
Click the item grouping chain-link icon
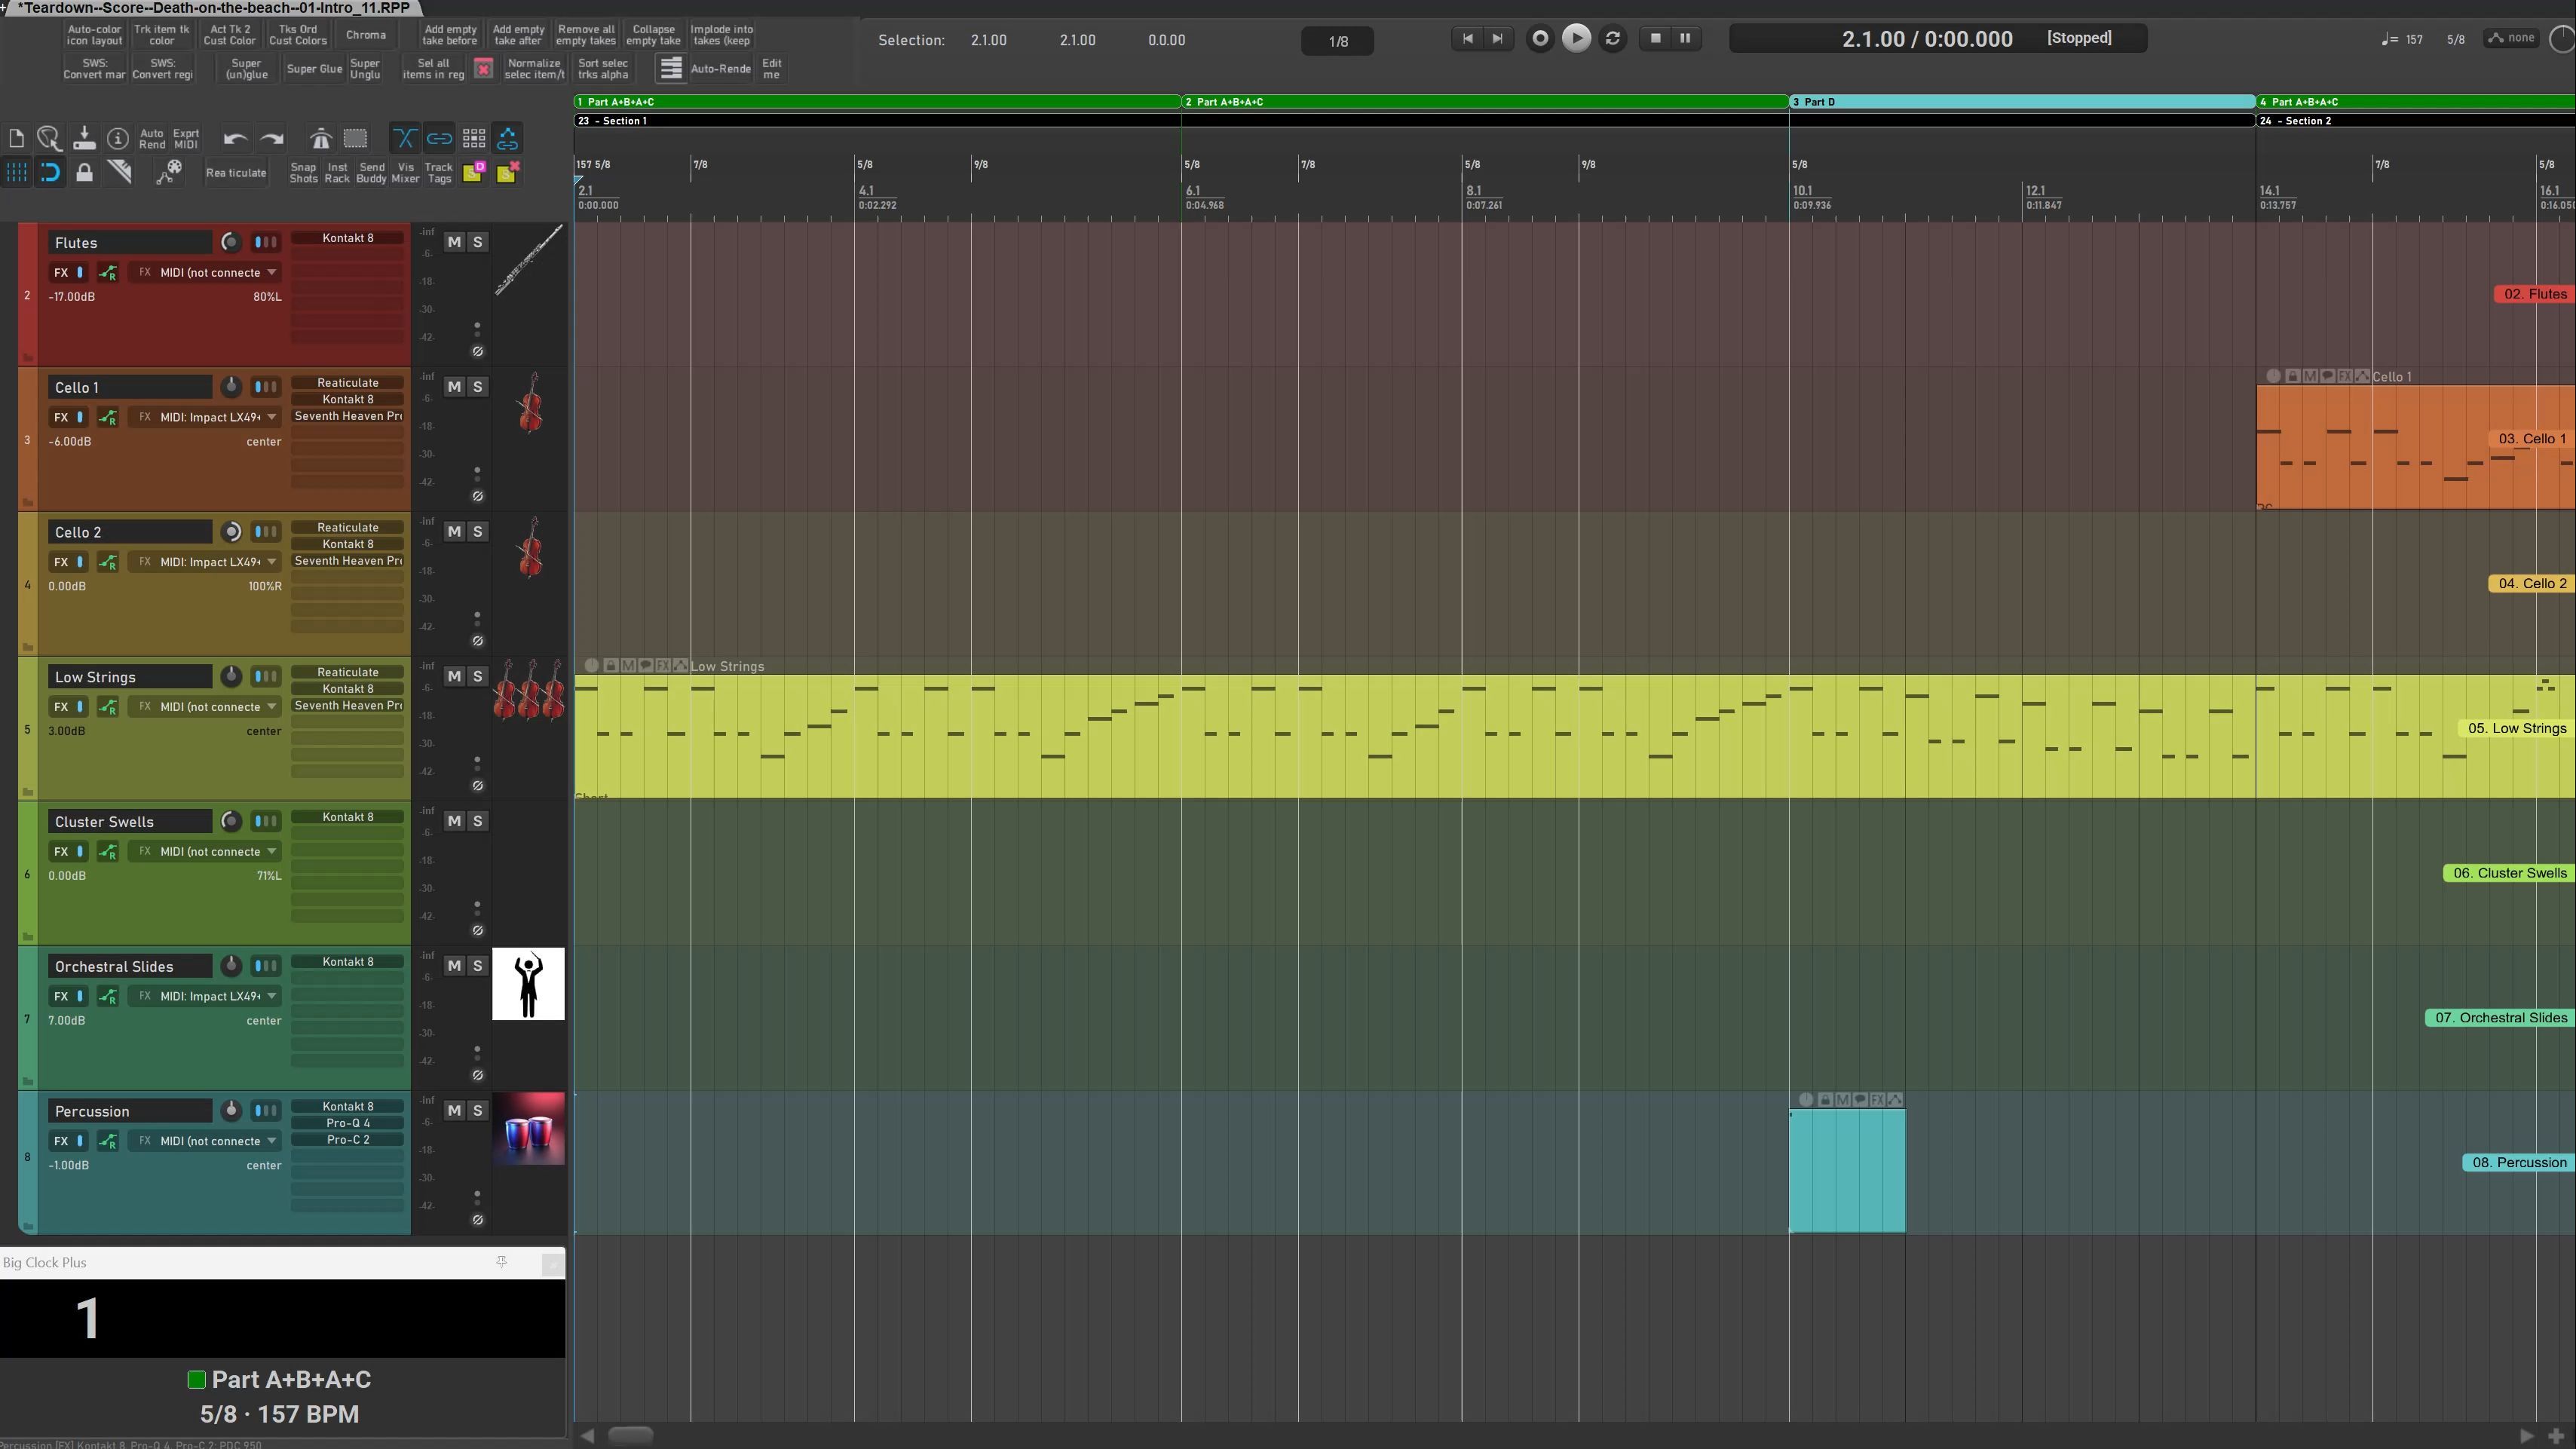click(x=439, y=138)
